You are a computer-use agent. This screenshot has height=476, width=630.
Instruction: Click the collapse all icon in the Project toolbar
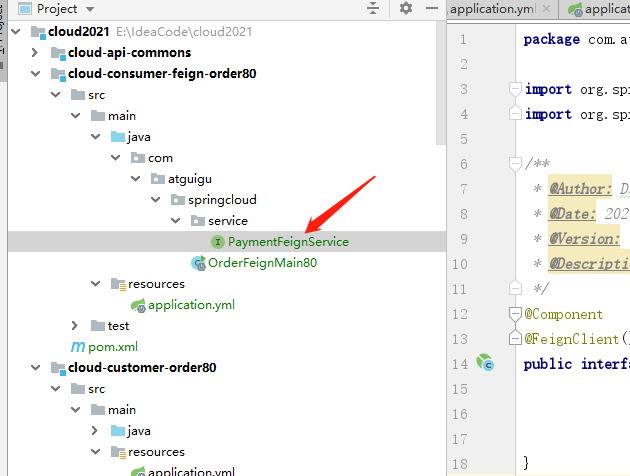tap(373, 8)
